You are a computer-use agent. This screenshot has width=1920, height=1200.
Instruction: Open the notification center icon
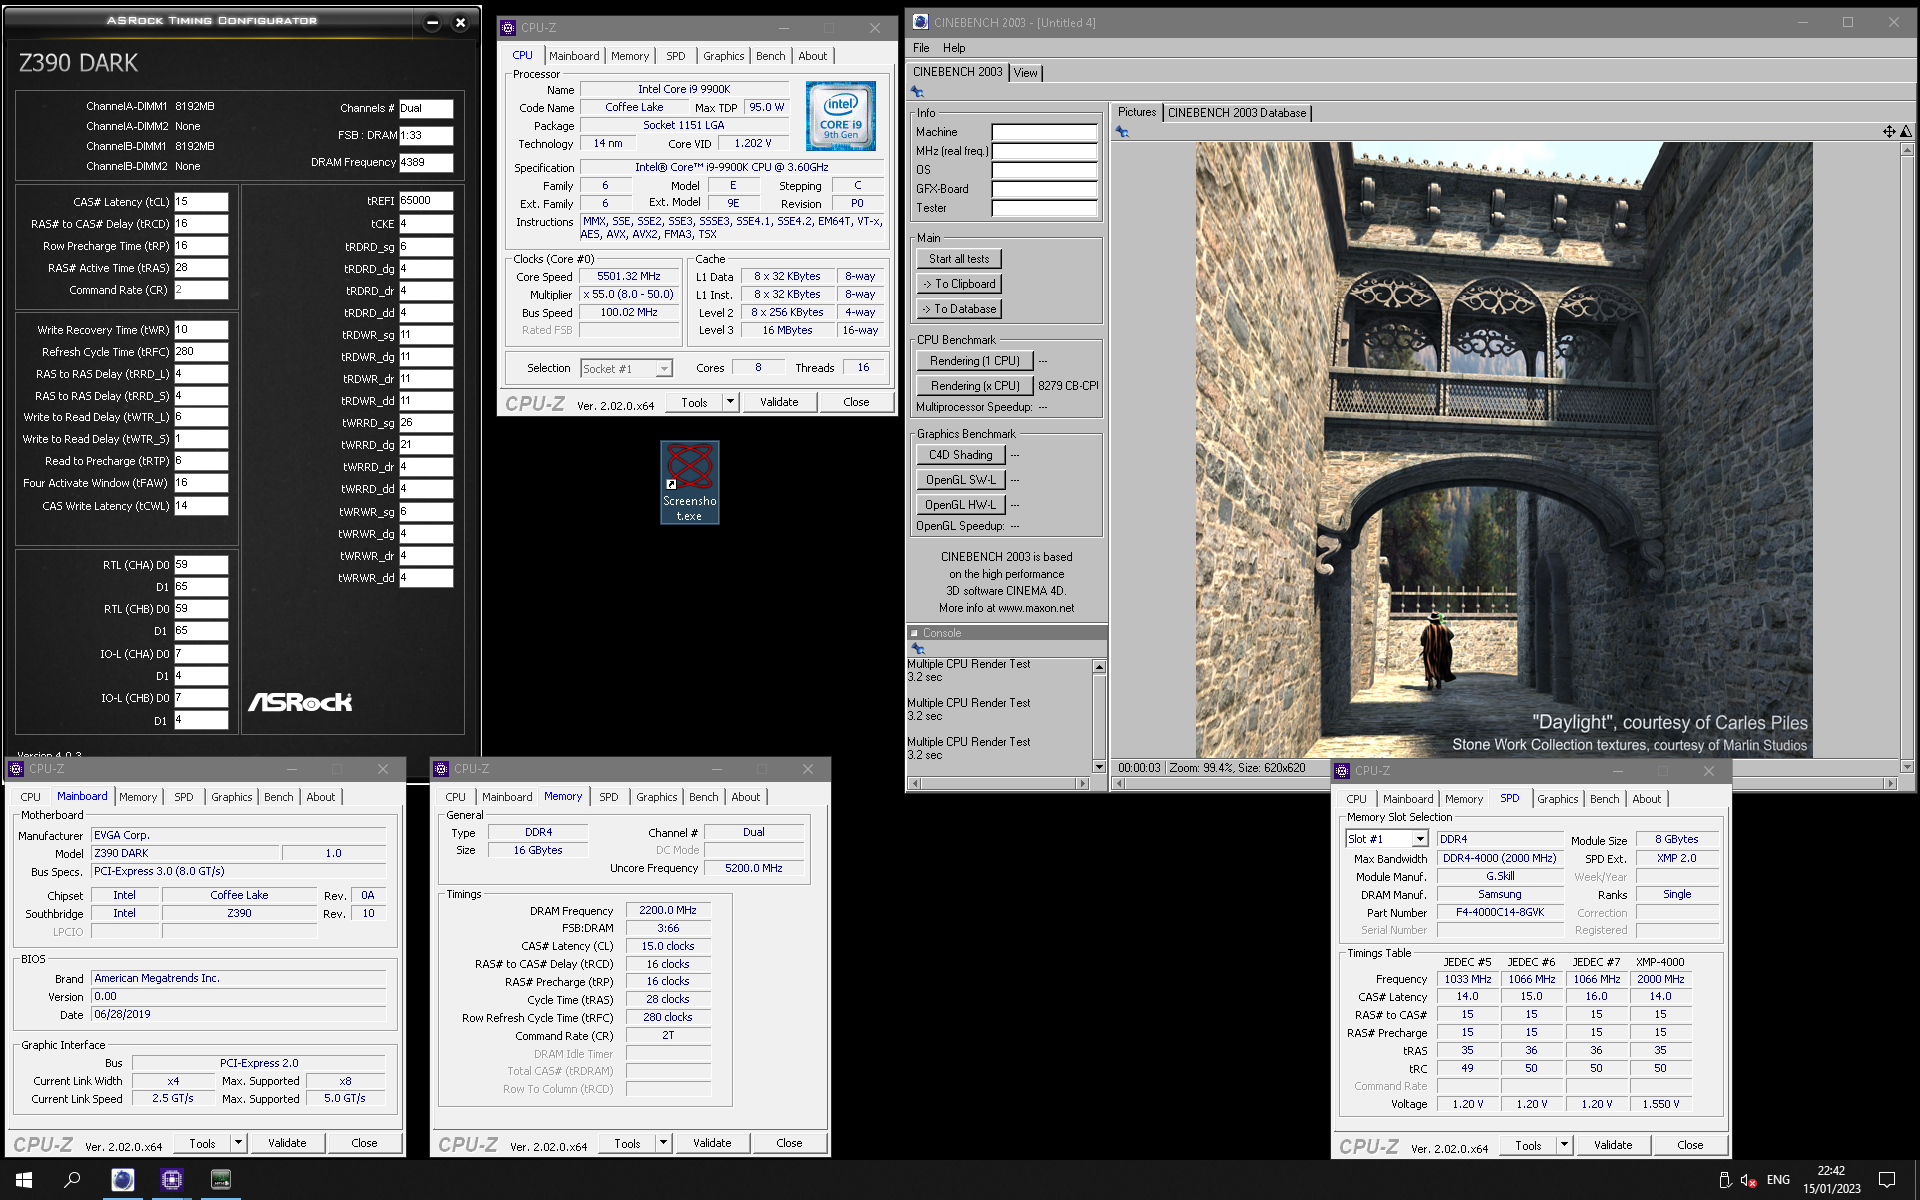(x=1887, y=1180)
